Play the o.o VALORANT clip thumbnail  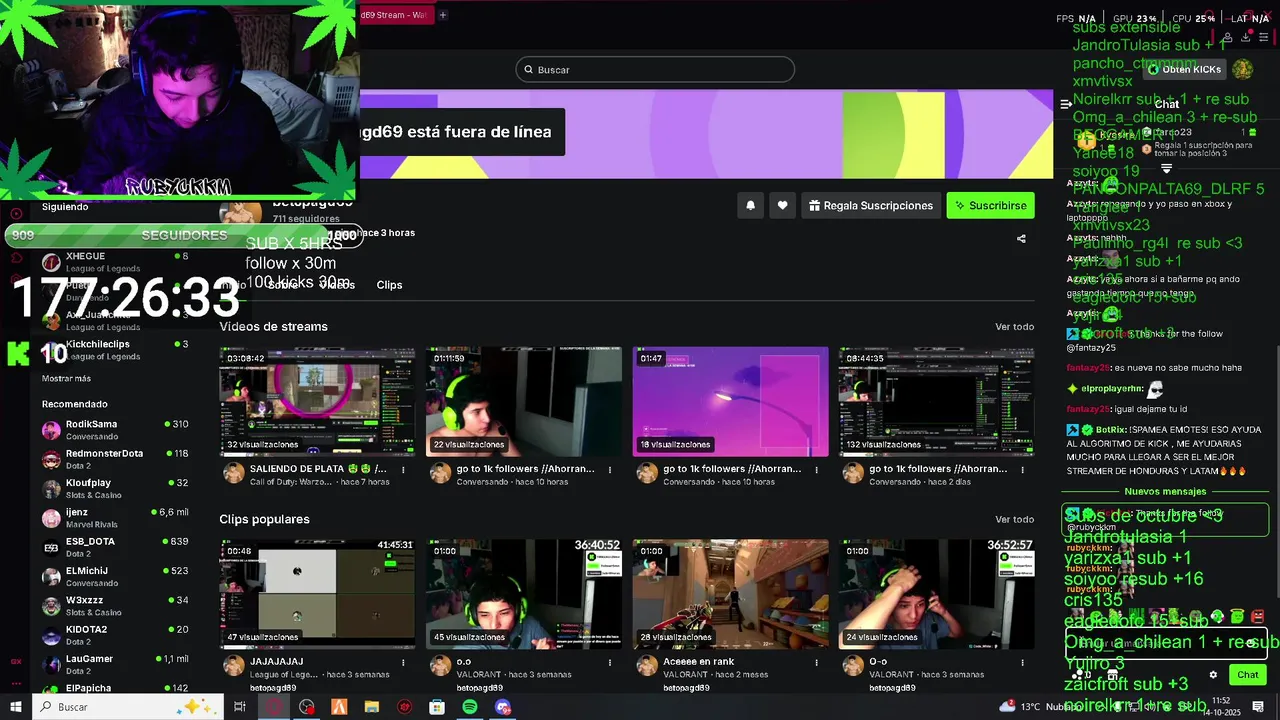click(524, 595)
